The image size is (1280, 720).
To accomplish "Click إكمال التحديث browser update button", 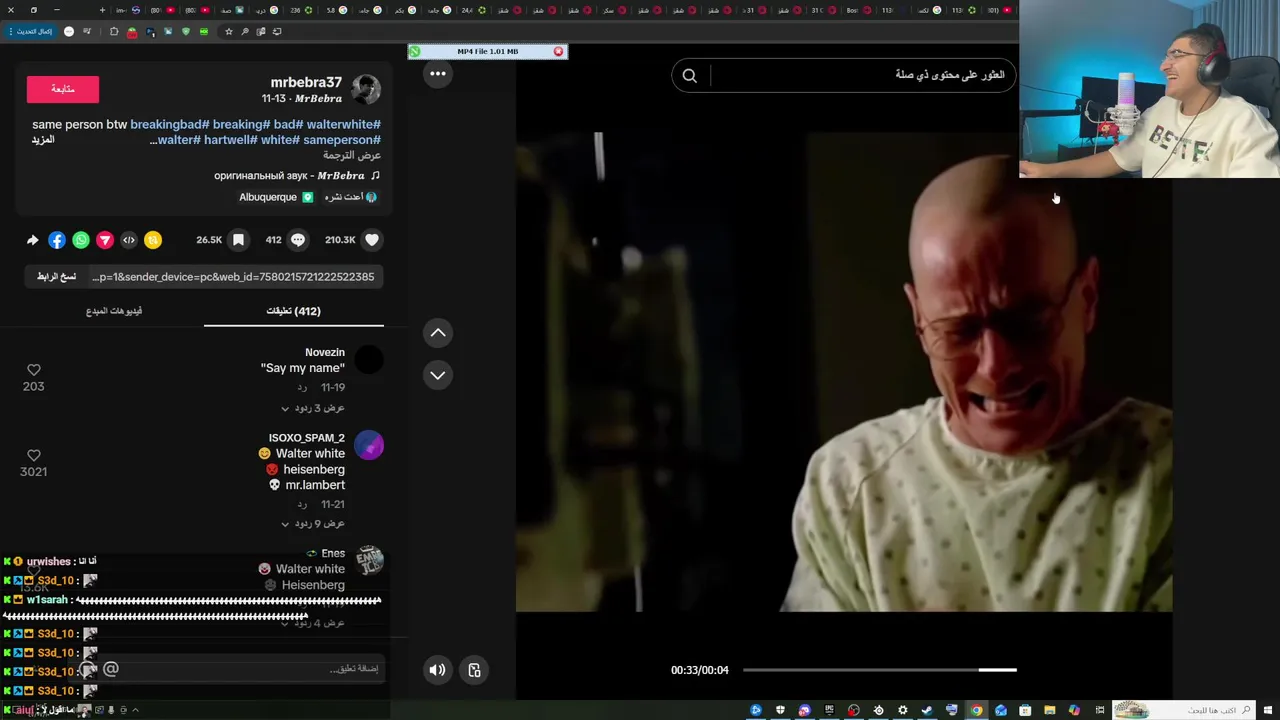I will (x=29, y=31).
